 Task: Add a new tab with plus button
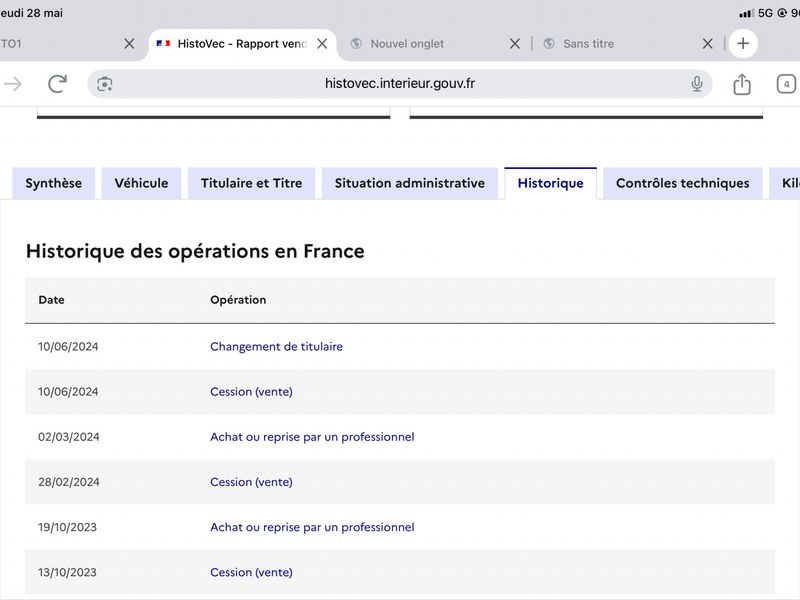tap(743, 43)
